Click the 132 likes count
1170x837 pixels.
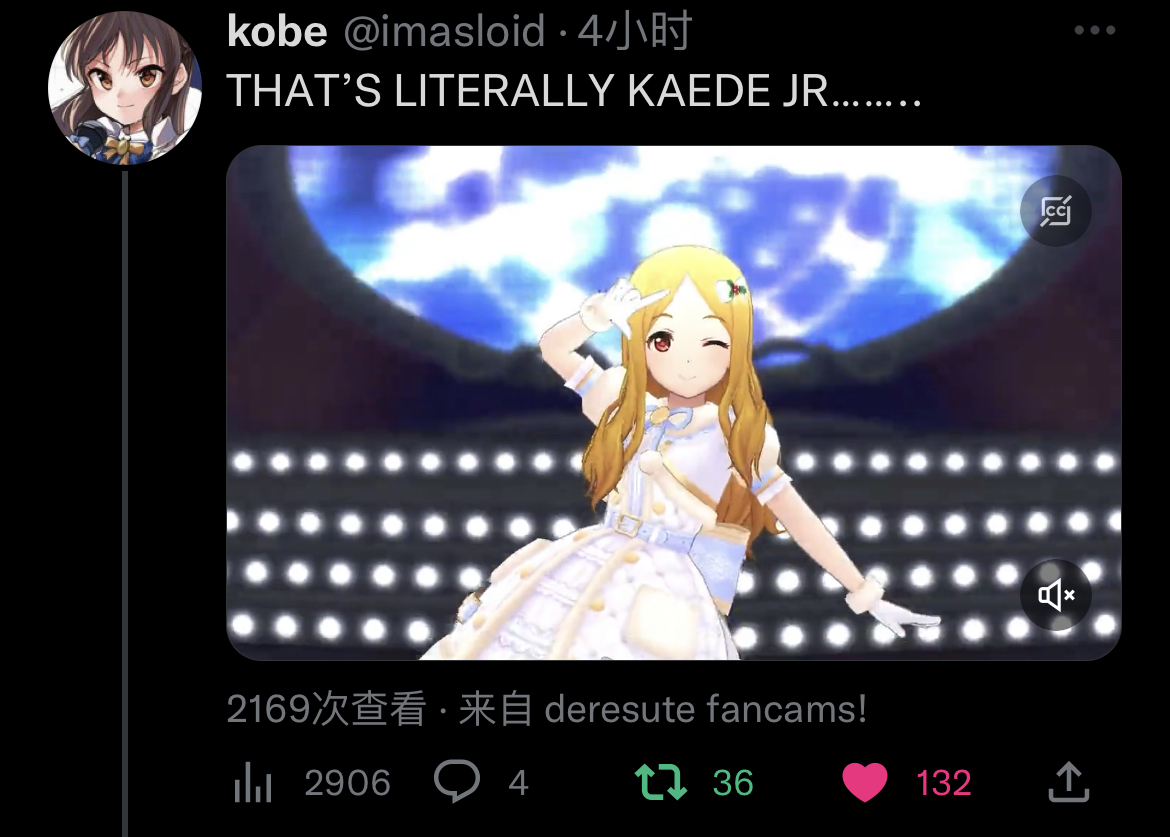(x=943, y=783)
